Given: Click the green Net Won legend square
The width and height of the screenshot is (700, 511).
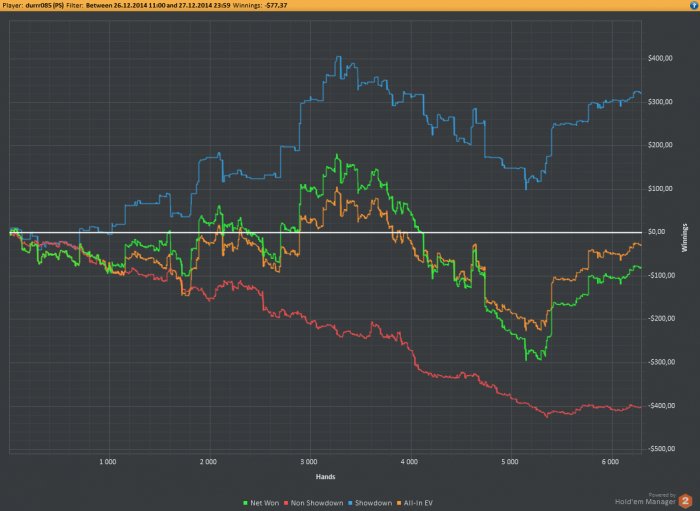Looking at the screenshot, I should click(x=245, y=503).
